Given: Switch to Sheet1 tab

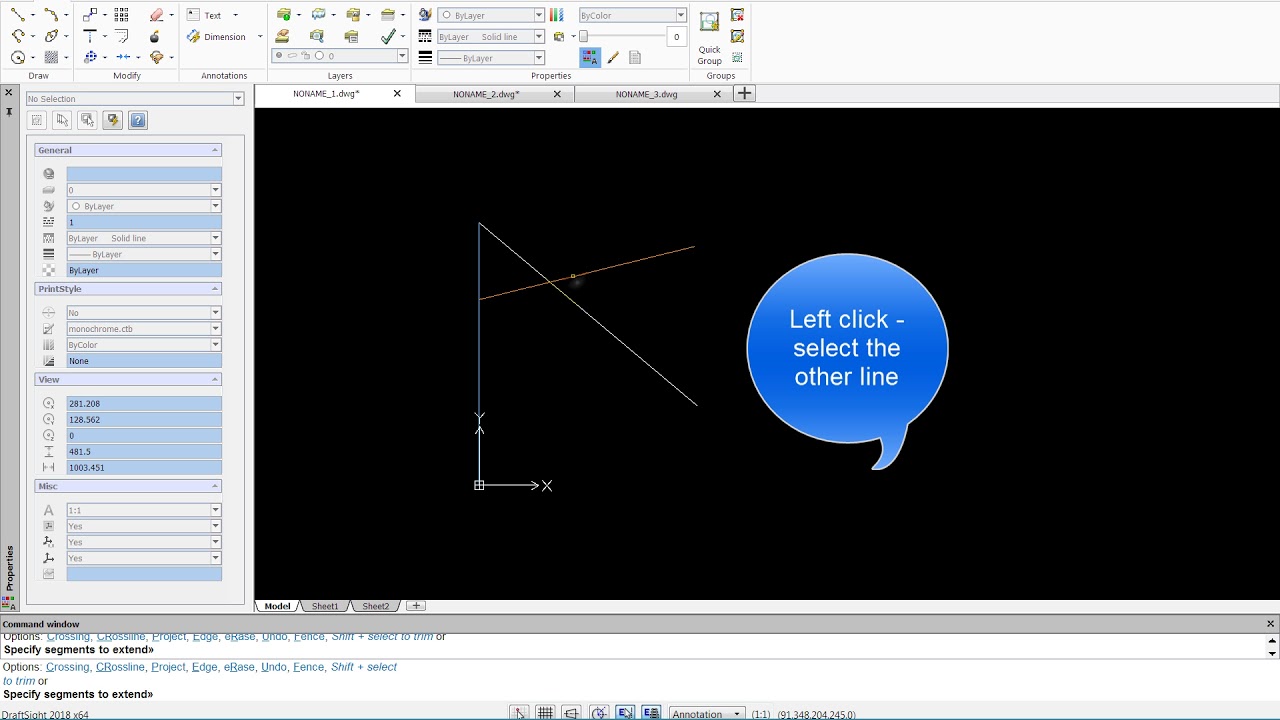Looking at the screenshot, I should 325,606.
